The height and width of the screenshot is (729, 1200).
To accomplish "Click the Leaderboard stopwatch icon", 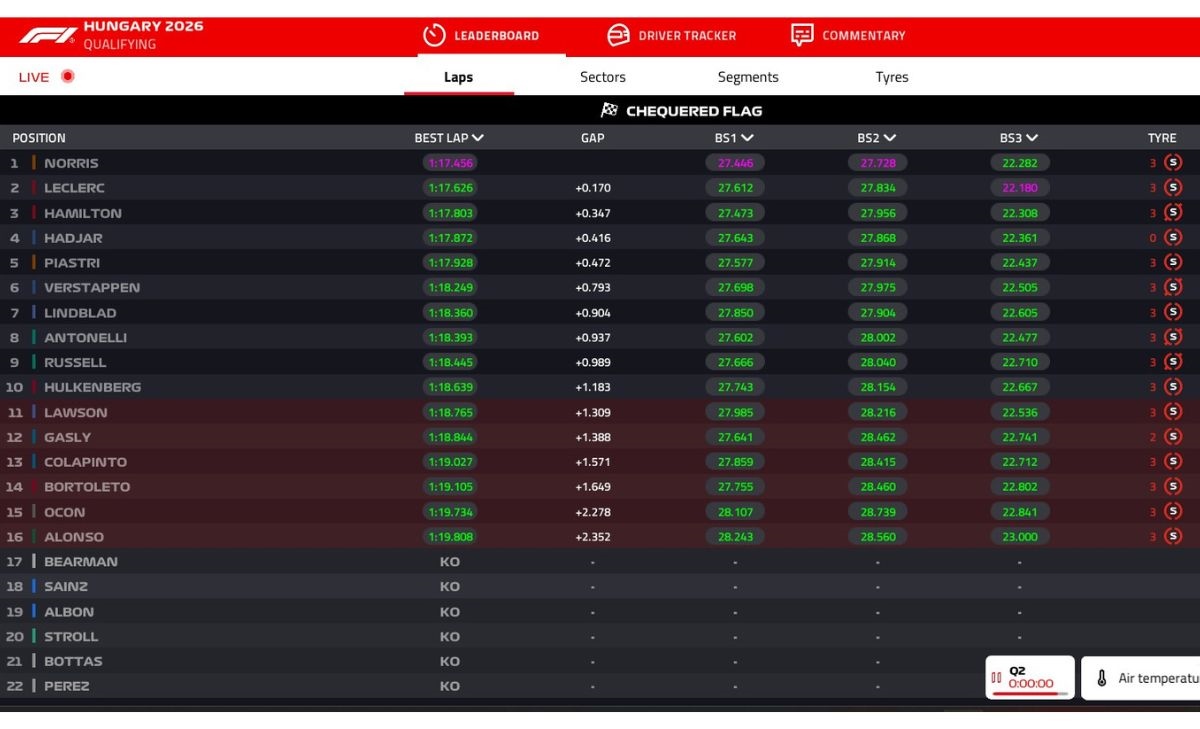I will click(x=433, y=35).
